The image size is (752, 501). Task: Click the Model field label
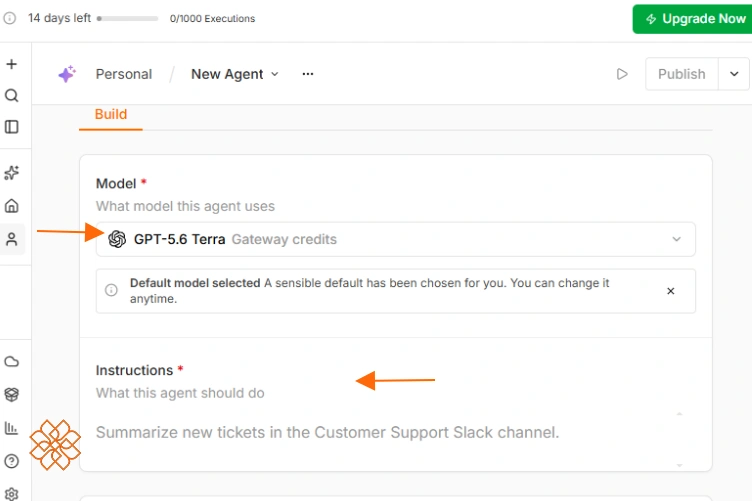116,184
